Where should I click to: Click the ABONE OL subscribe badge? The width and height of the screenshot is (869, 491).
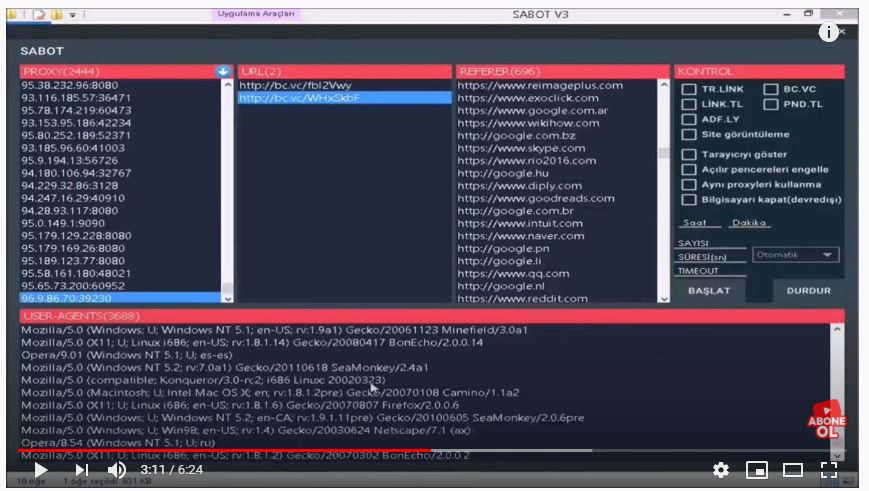pos(826,421)
